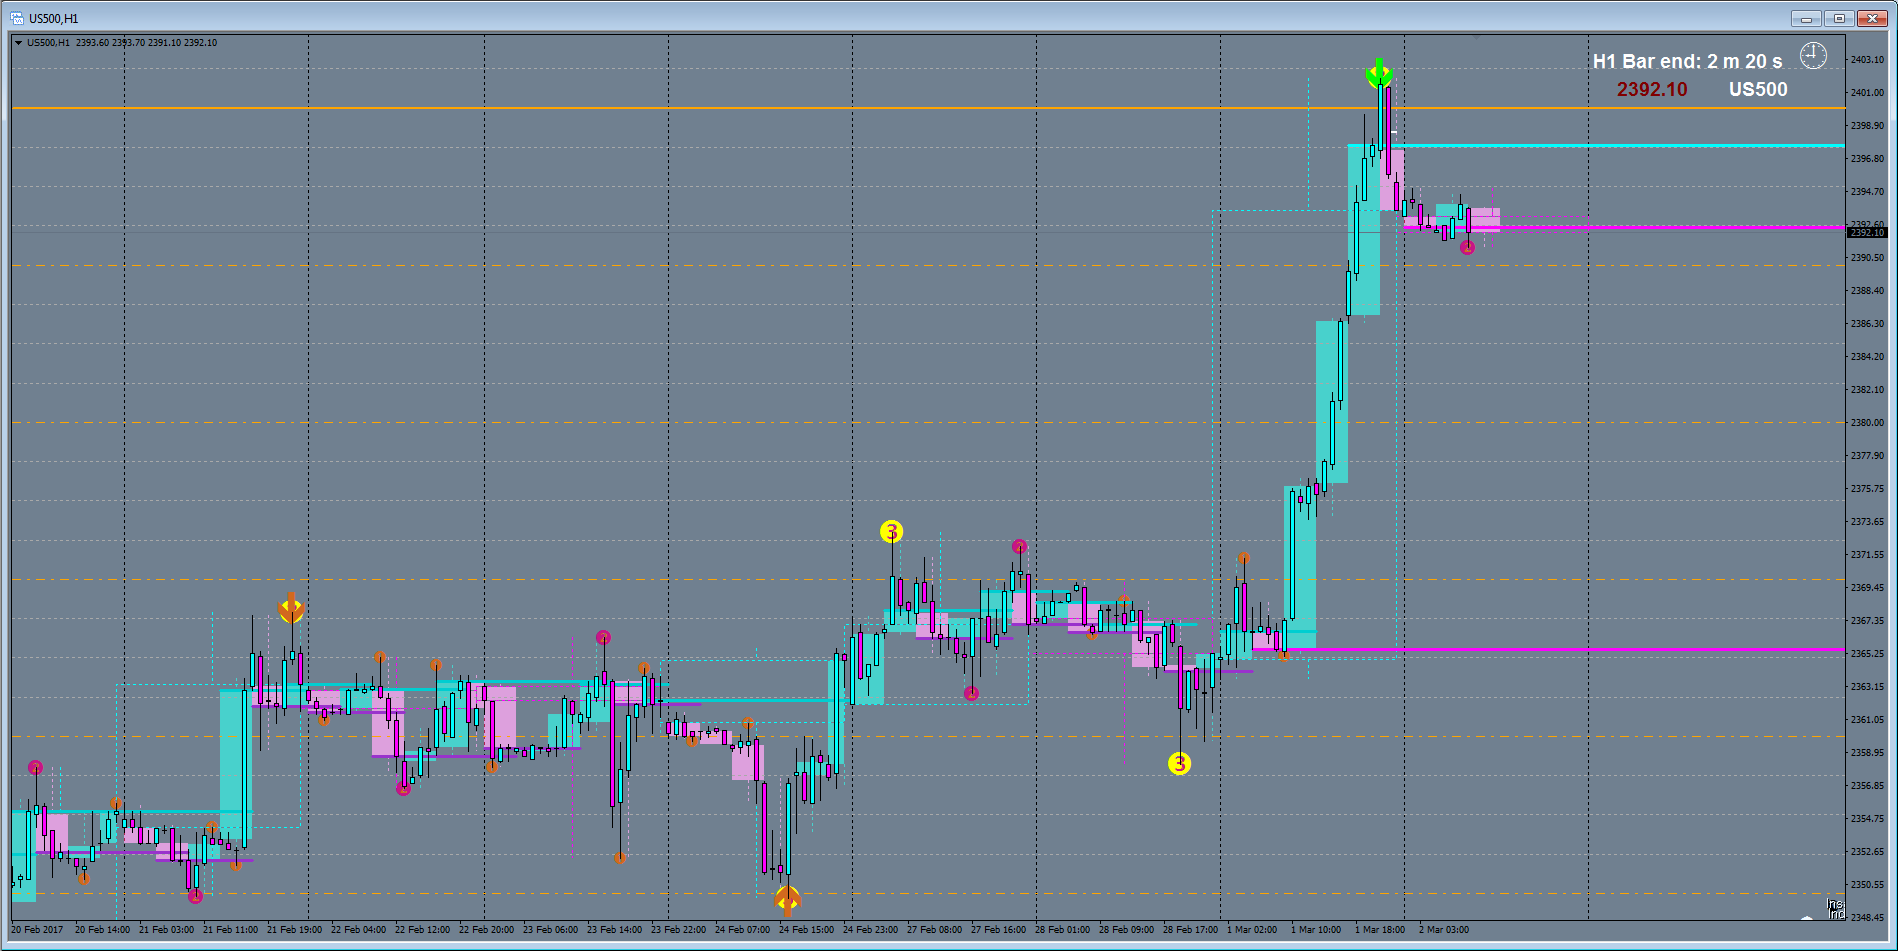
Task: Click 2 Mar 03:00 on the time axis
Action: (1444, 930)
